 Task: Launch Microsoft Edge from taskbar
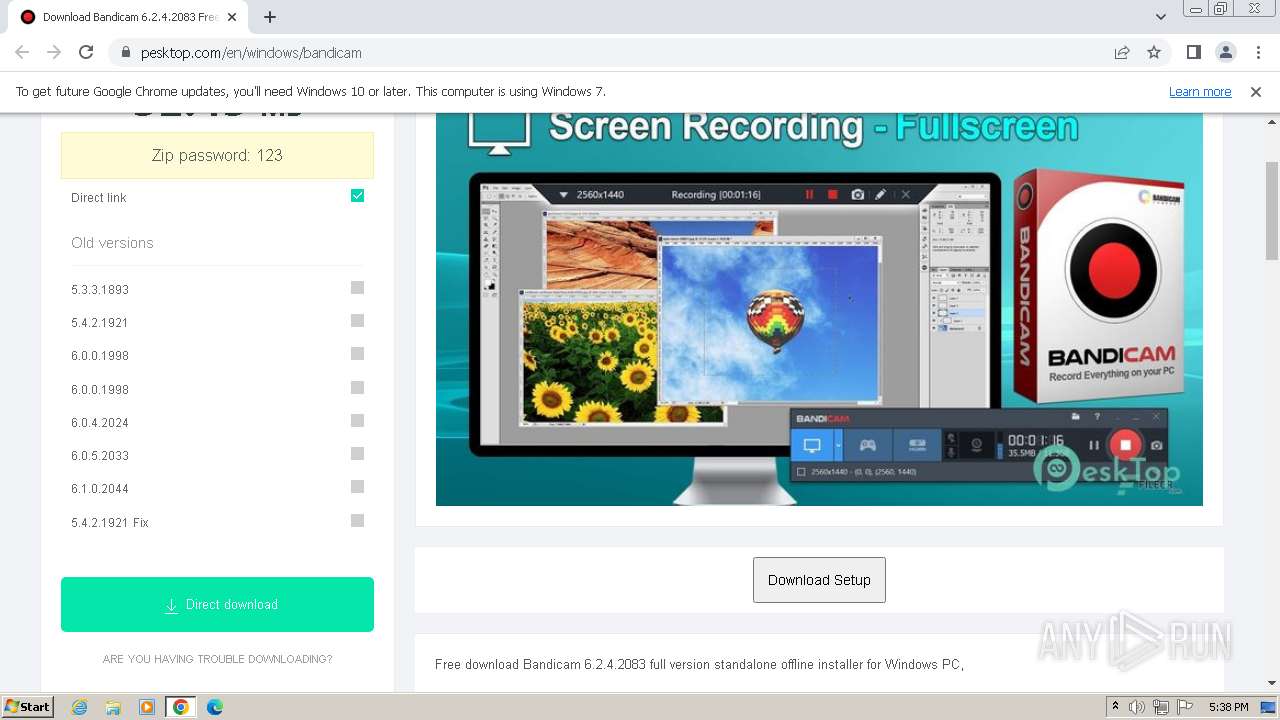(x=215, y=707)
